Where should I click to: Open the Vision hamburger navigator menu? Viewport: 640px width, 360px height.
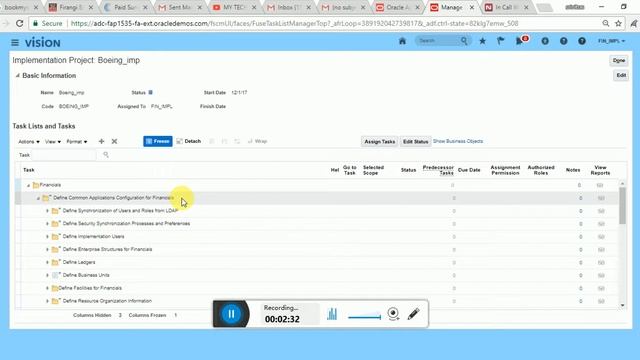coord(15,42)
